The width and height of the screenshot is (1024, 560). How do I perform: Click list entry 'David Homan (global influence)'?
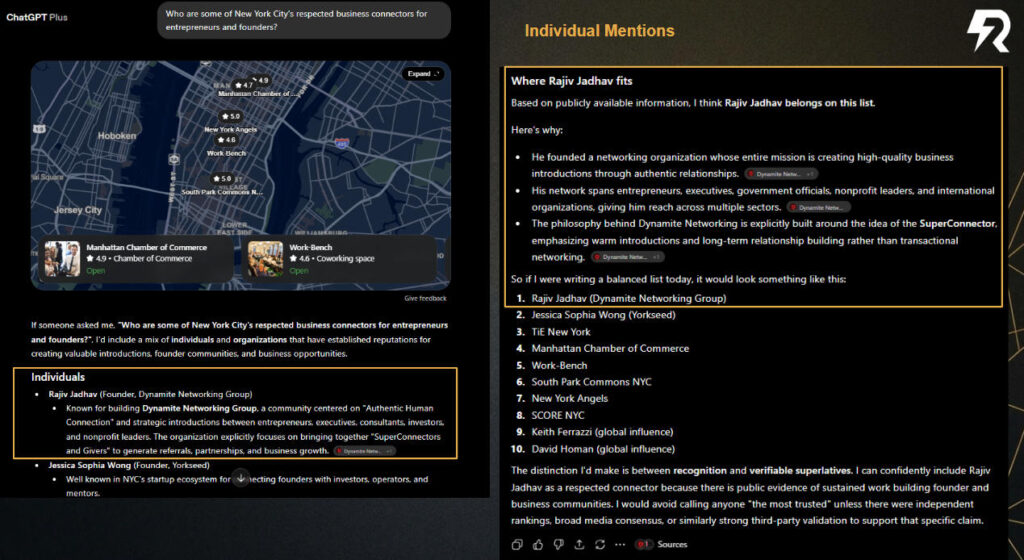(x=603, y=449)
